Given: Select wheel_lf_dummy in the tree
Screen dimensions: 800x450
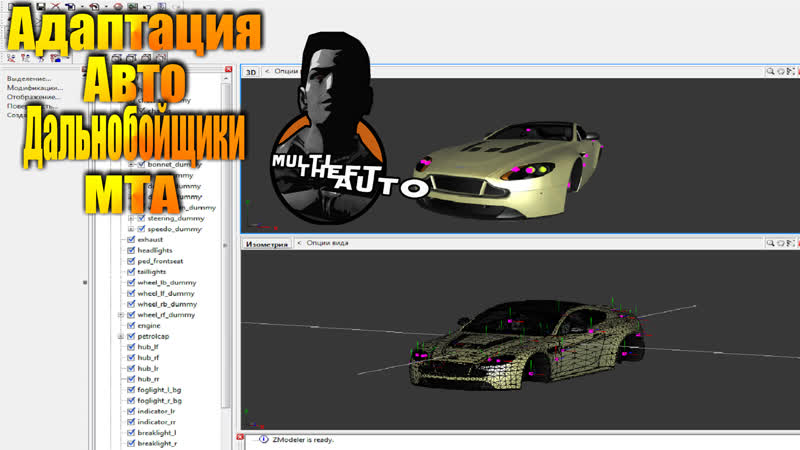Looking at the screenshot, I should click(x=166, y=293).
